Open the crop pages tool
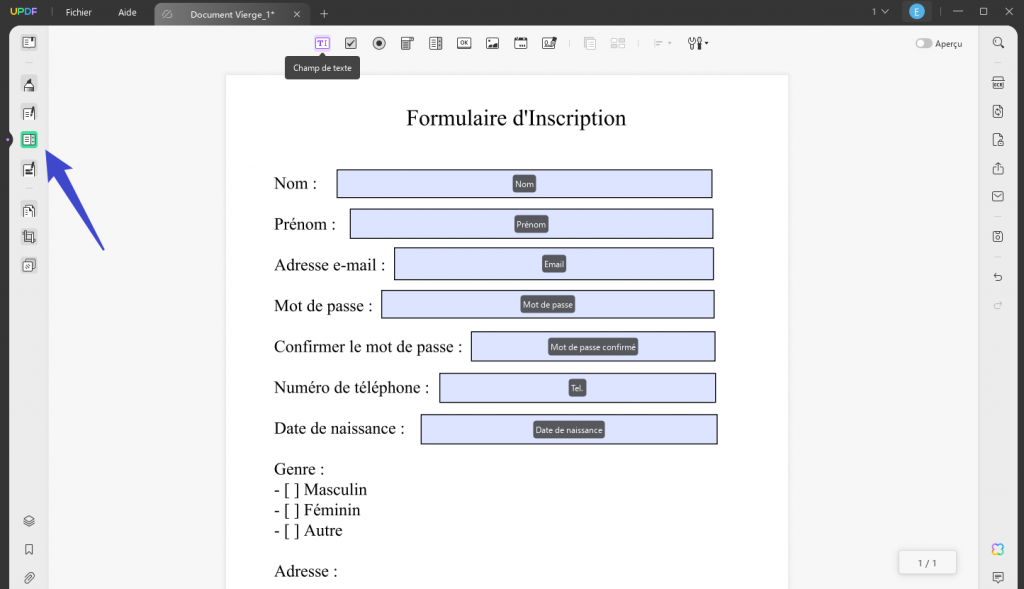 [28, 237]
